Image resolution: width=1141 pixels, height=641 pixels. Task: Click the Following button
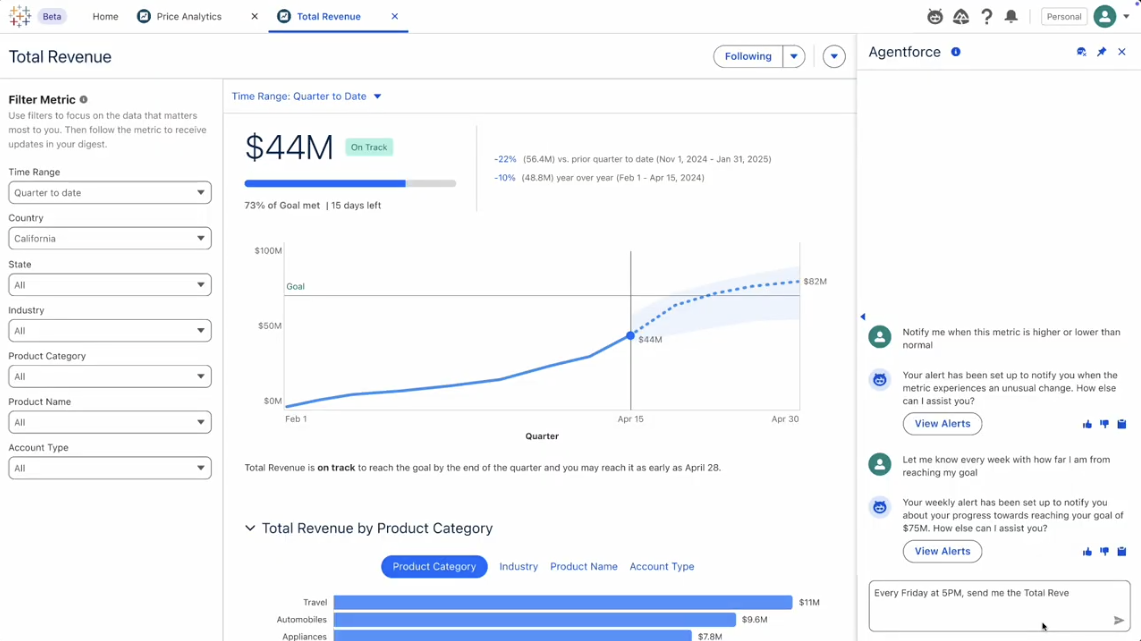point(748,57)
